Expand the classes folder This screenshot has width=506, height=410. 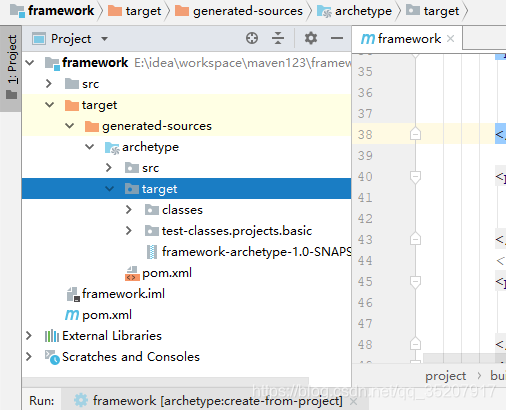click(x=129, y=209)
